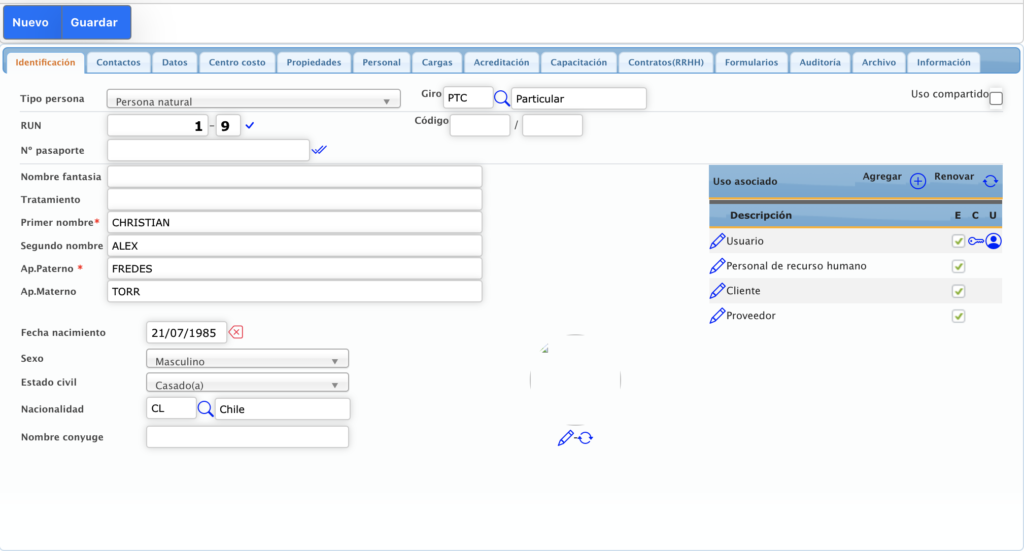This screenshot has height=551, width=1024.
Task: Click the RUN number field
Action: 157,125
